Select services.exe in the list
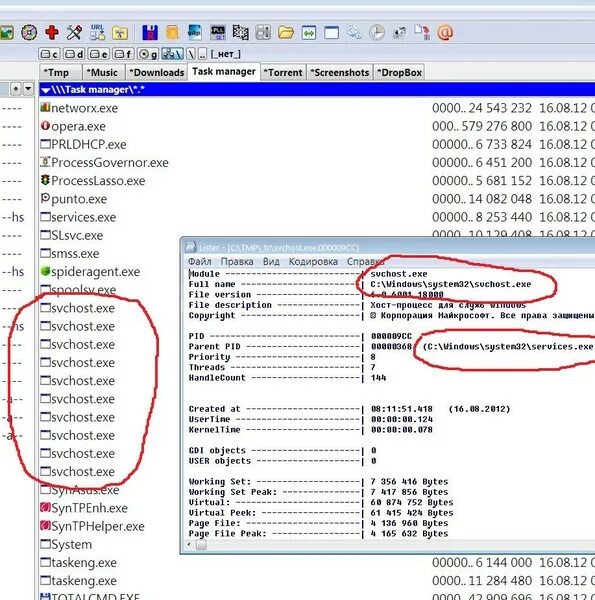The width and height of the screenshot is (595, 600). [78, 217]
